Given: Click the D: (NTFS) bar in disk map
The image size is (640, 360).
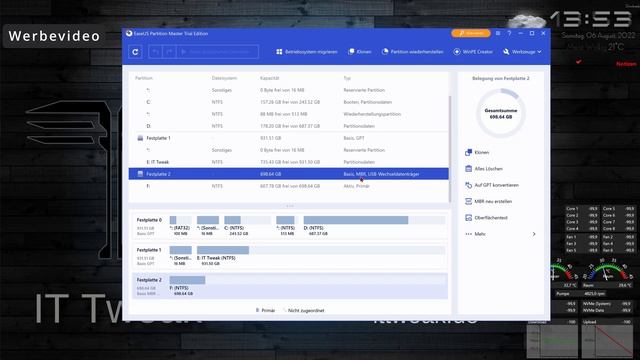Looking at the screenshot, I should pos(374,220).
